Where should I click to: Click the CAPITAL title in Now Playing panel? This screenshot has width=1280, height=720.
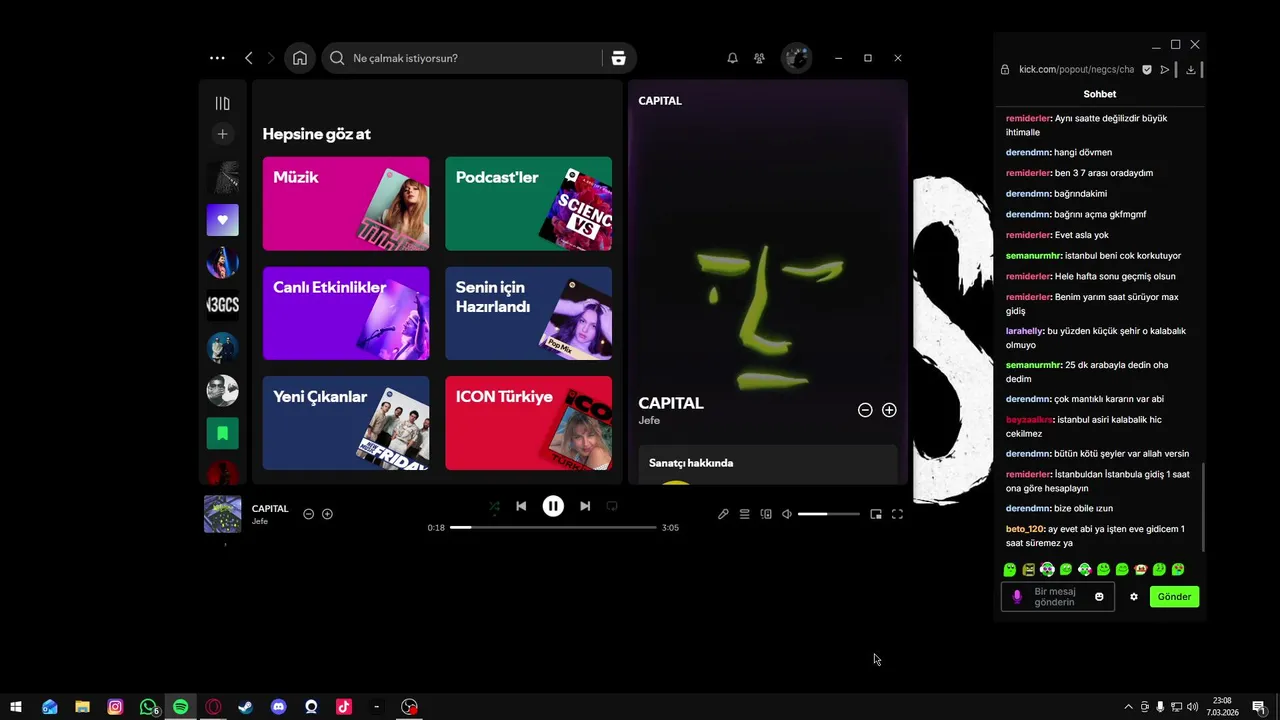[671, 403]
